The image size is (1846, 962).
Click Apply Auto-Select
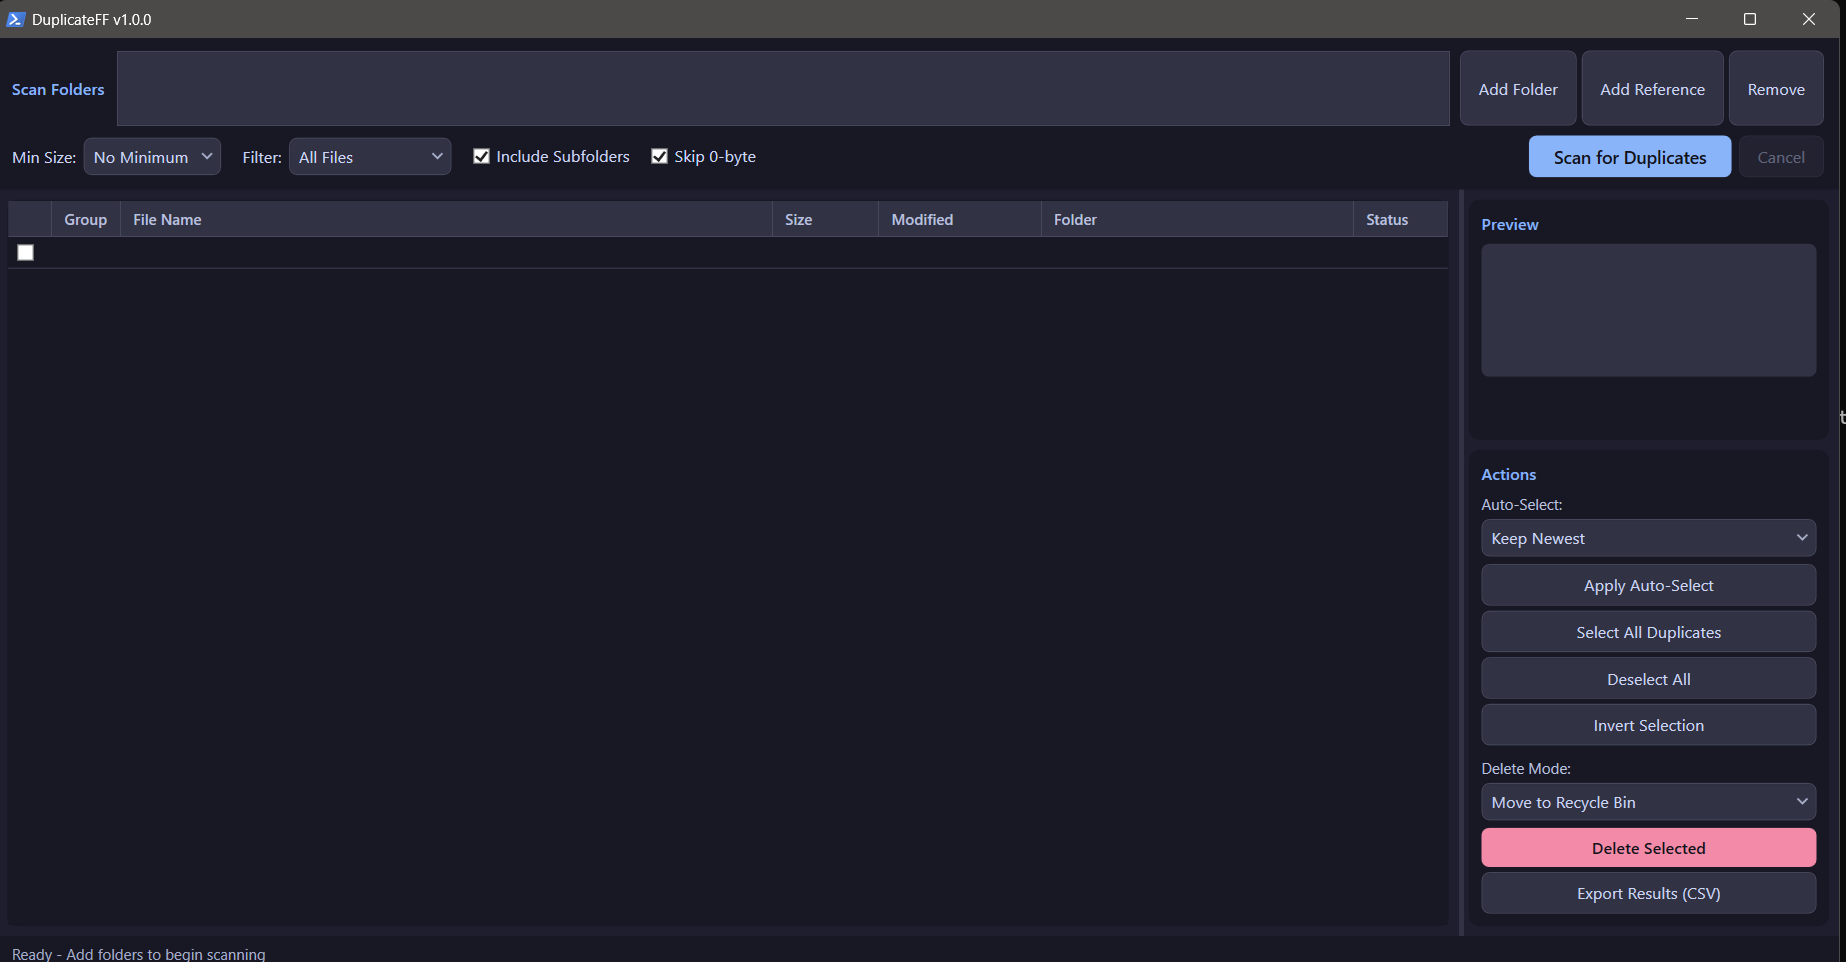(1648, 585)
